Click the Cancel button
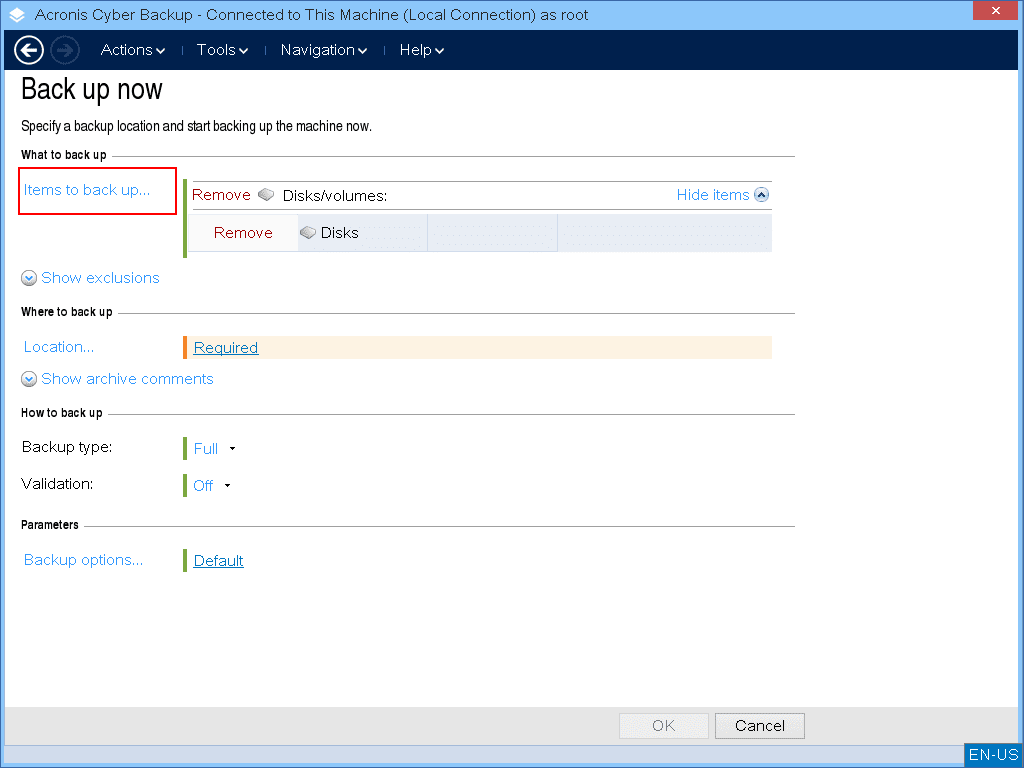Screen dimensions: 1024x768 [x=760, y=726]
